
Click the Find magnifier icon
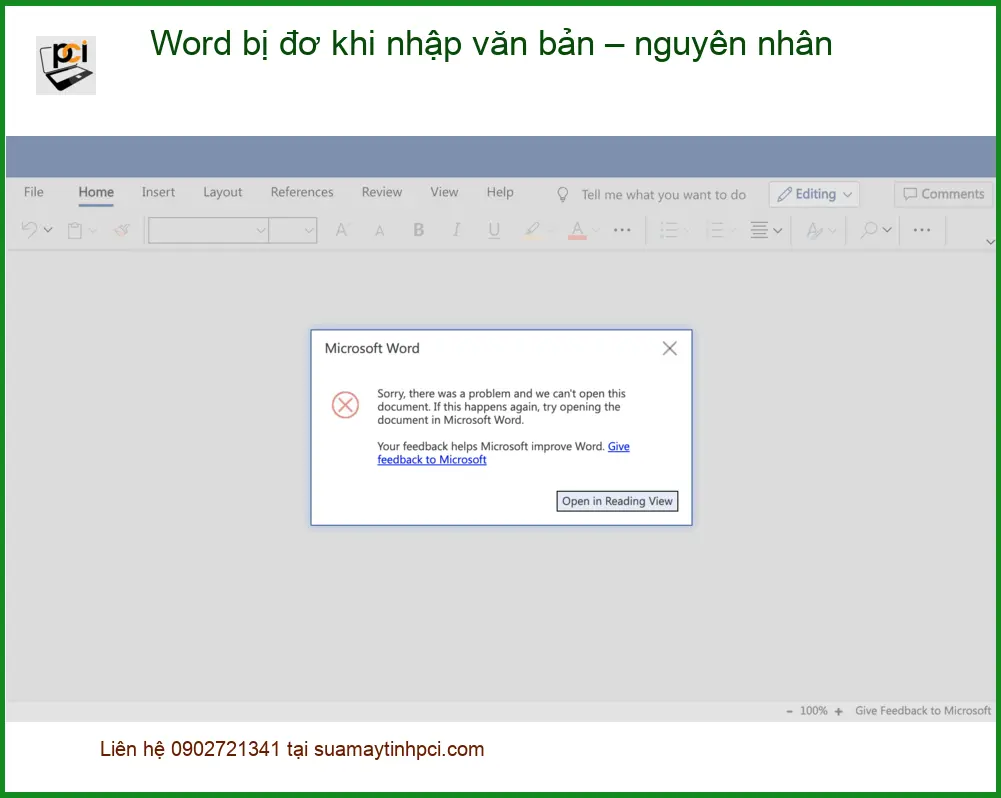click(x=869, y=230)
